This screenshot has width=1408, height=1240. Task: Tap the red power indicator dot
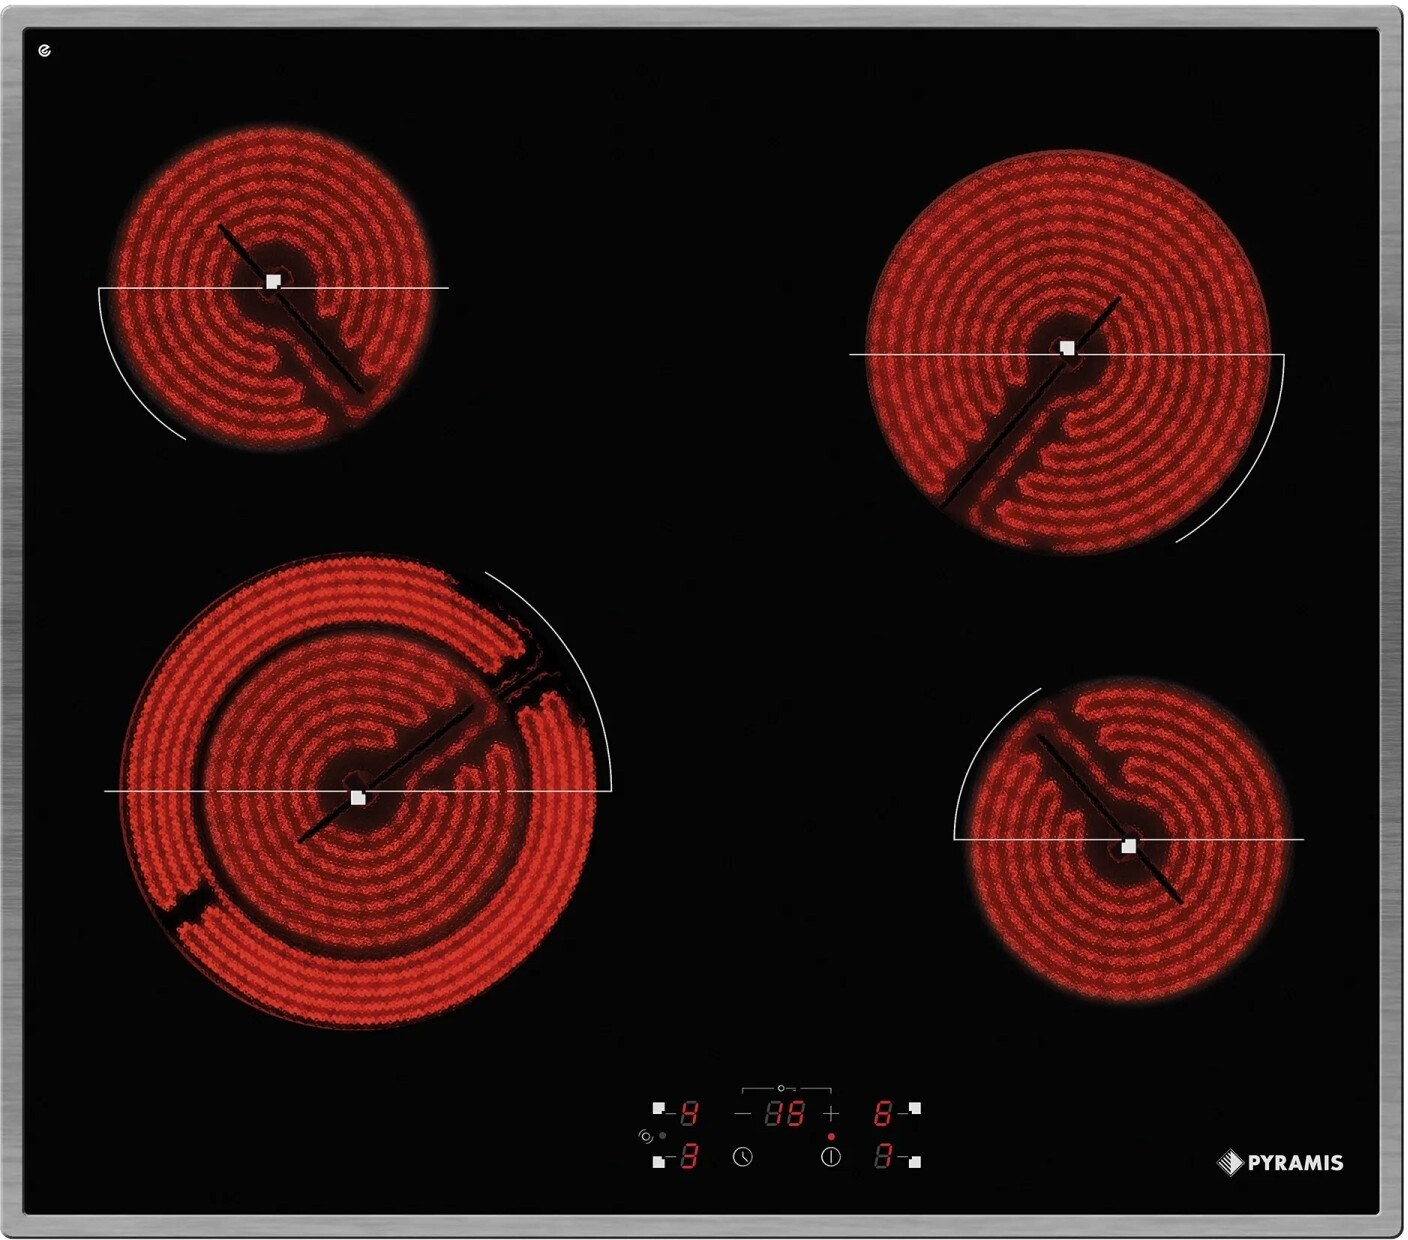(x=831, y=1137)
